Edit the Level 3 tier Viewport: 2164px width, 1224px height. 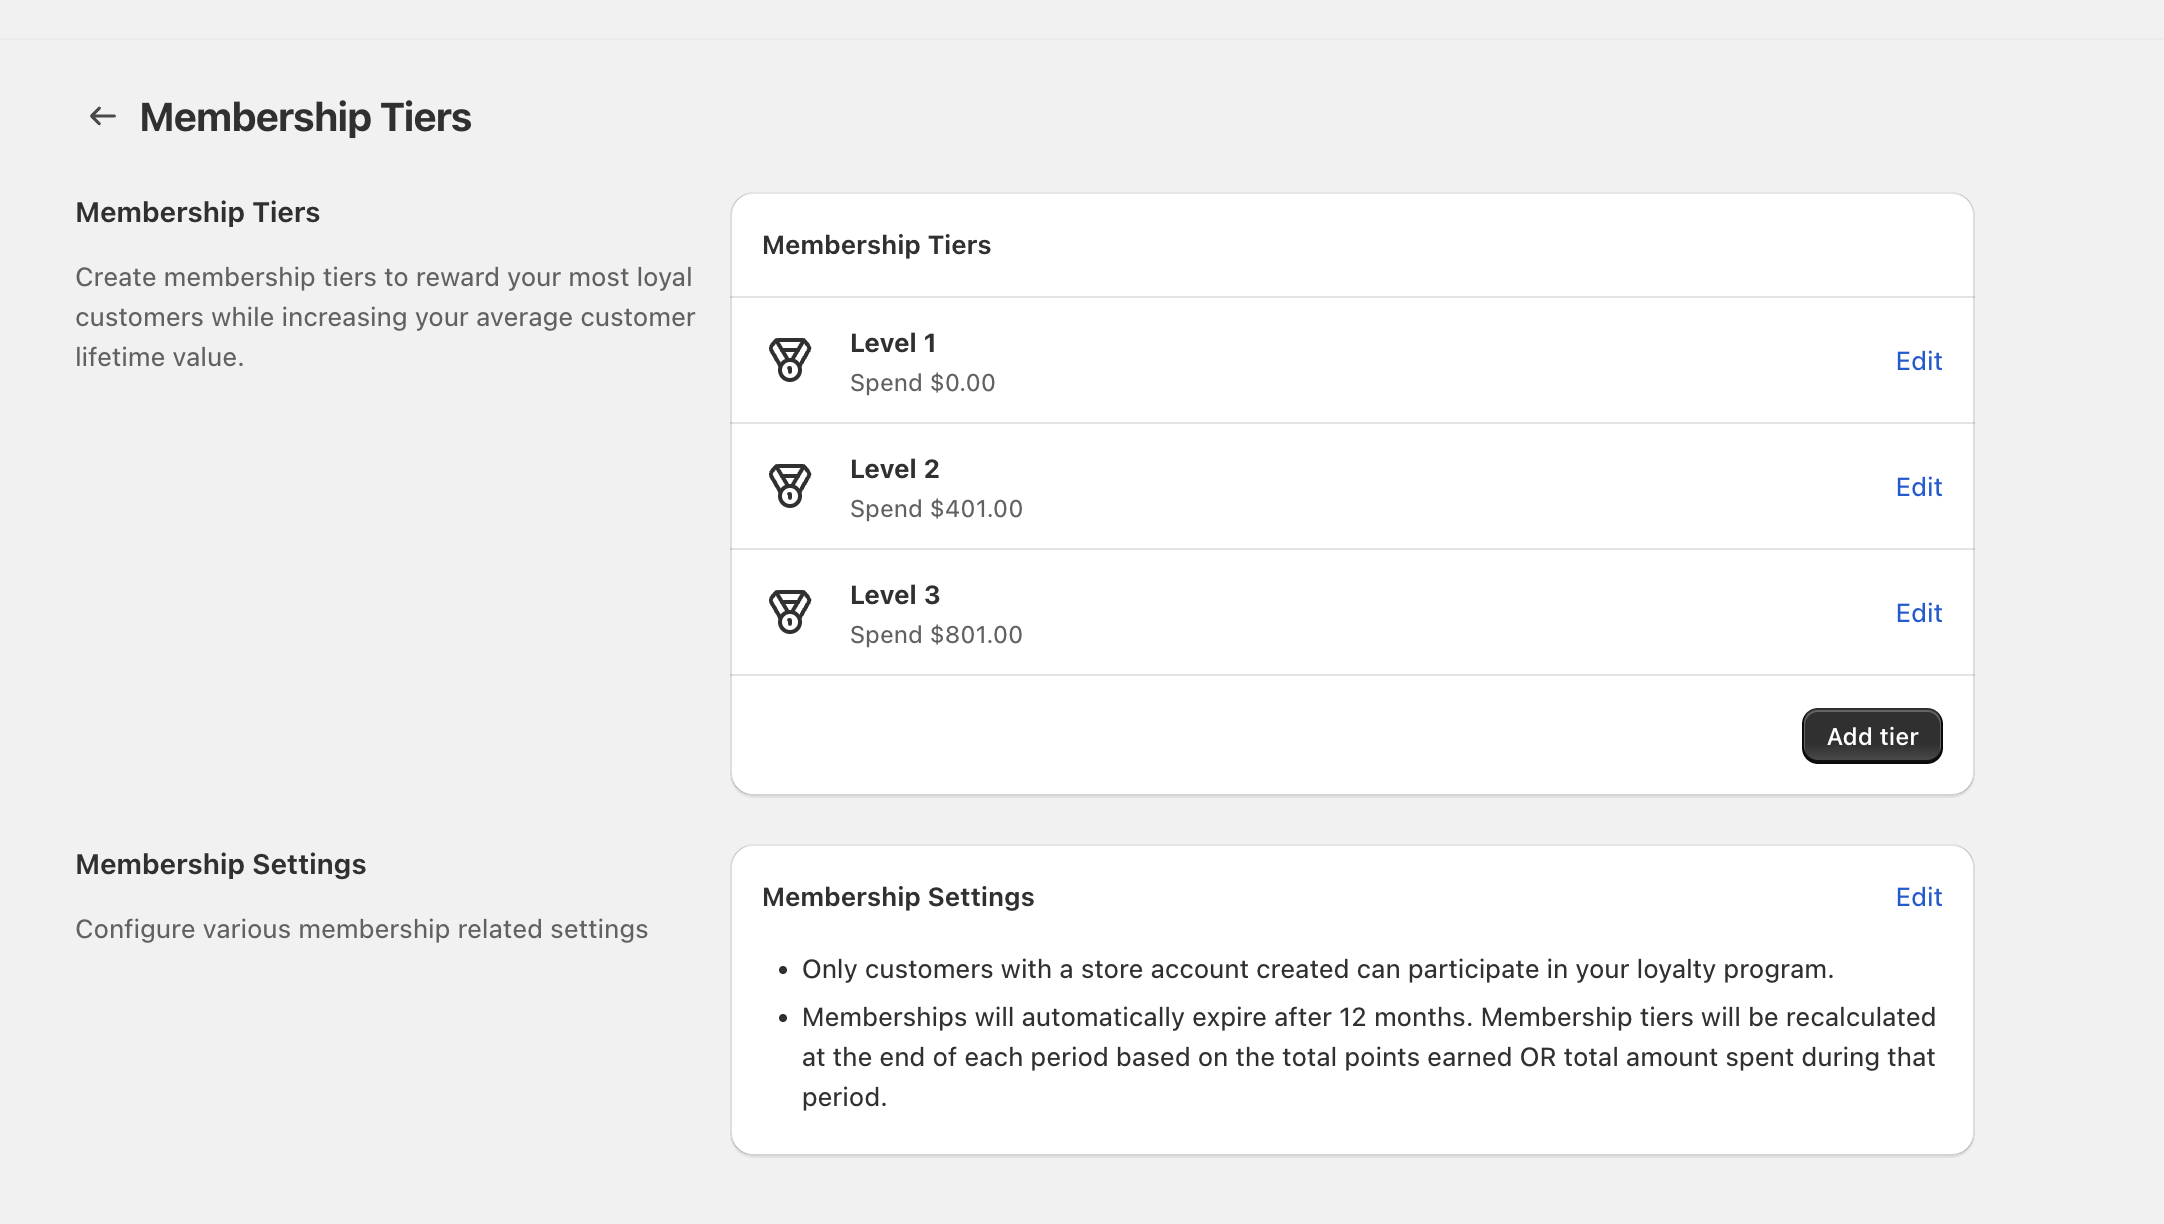(1917, 613)
